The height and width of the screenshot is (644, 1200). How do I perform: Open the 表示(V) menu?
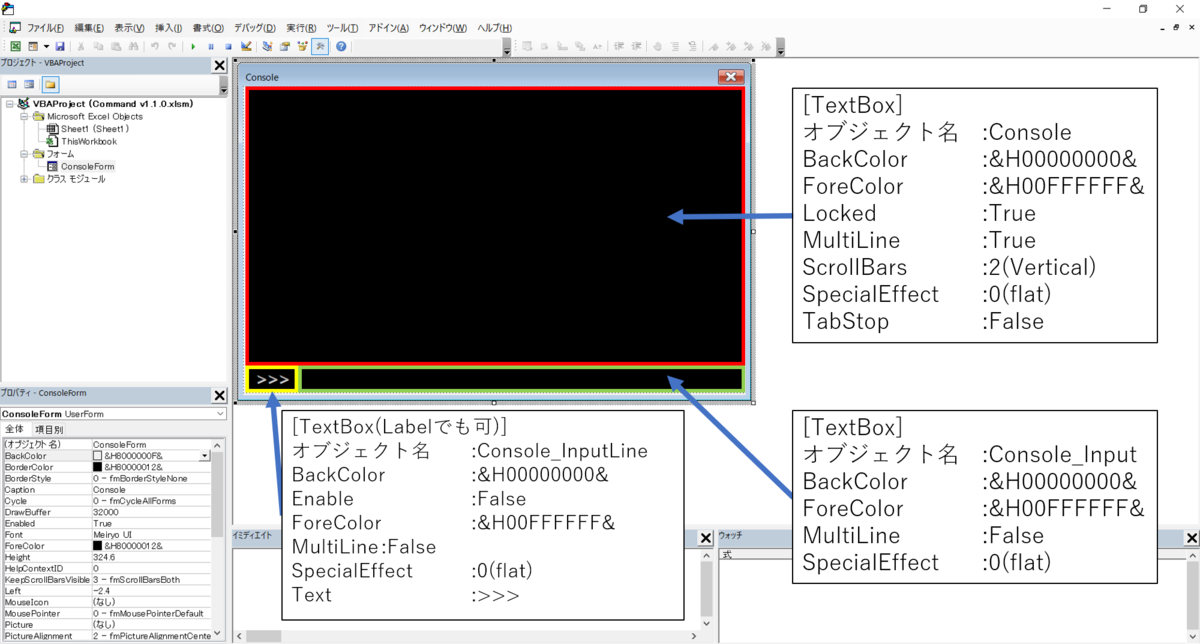pyautogui.click(x=129, y=28)
